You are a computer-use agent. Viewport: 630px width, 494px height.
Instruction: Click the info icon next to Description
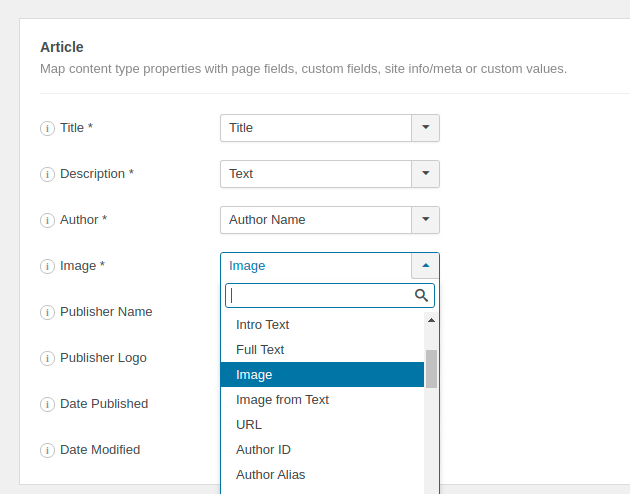(47, 174)
